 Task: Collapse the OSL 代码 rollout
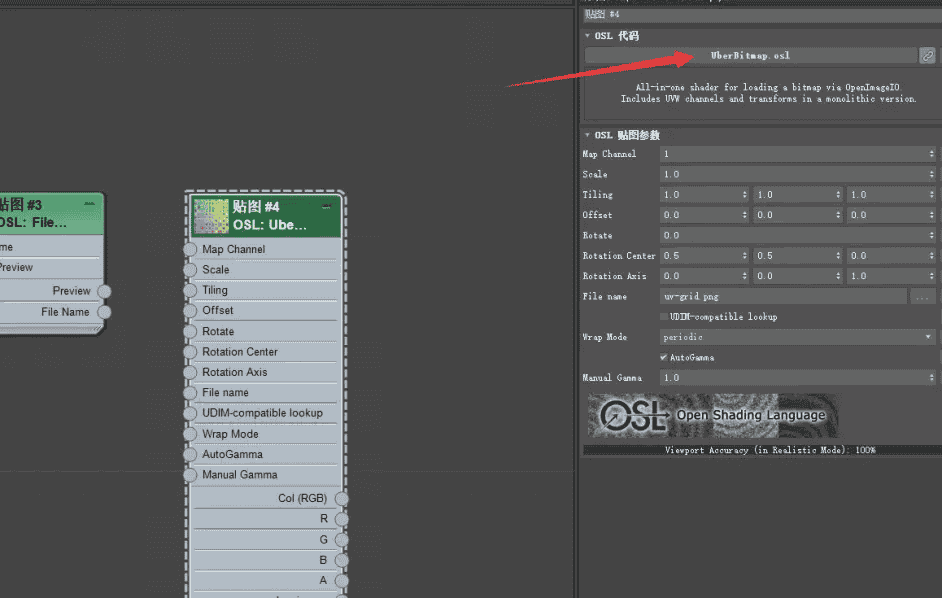588,36
